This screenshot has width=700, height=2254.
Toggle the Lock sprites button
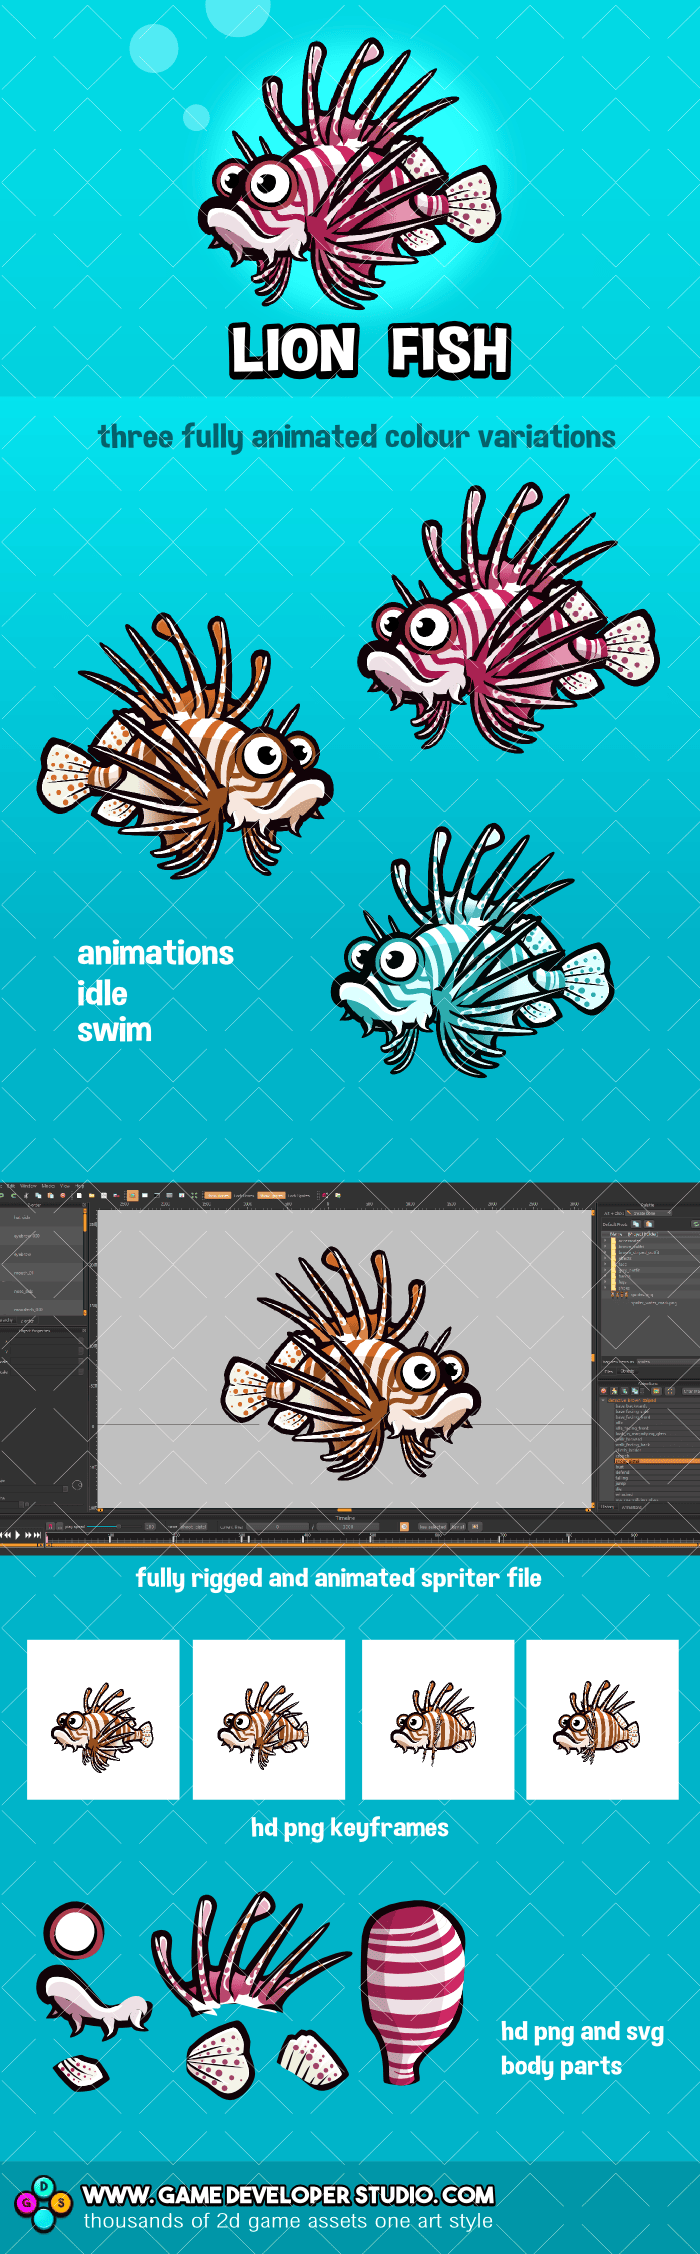point(299,1195)
